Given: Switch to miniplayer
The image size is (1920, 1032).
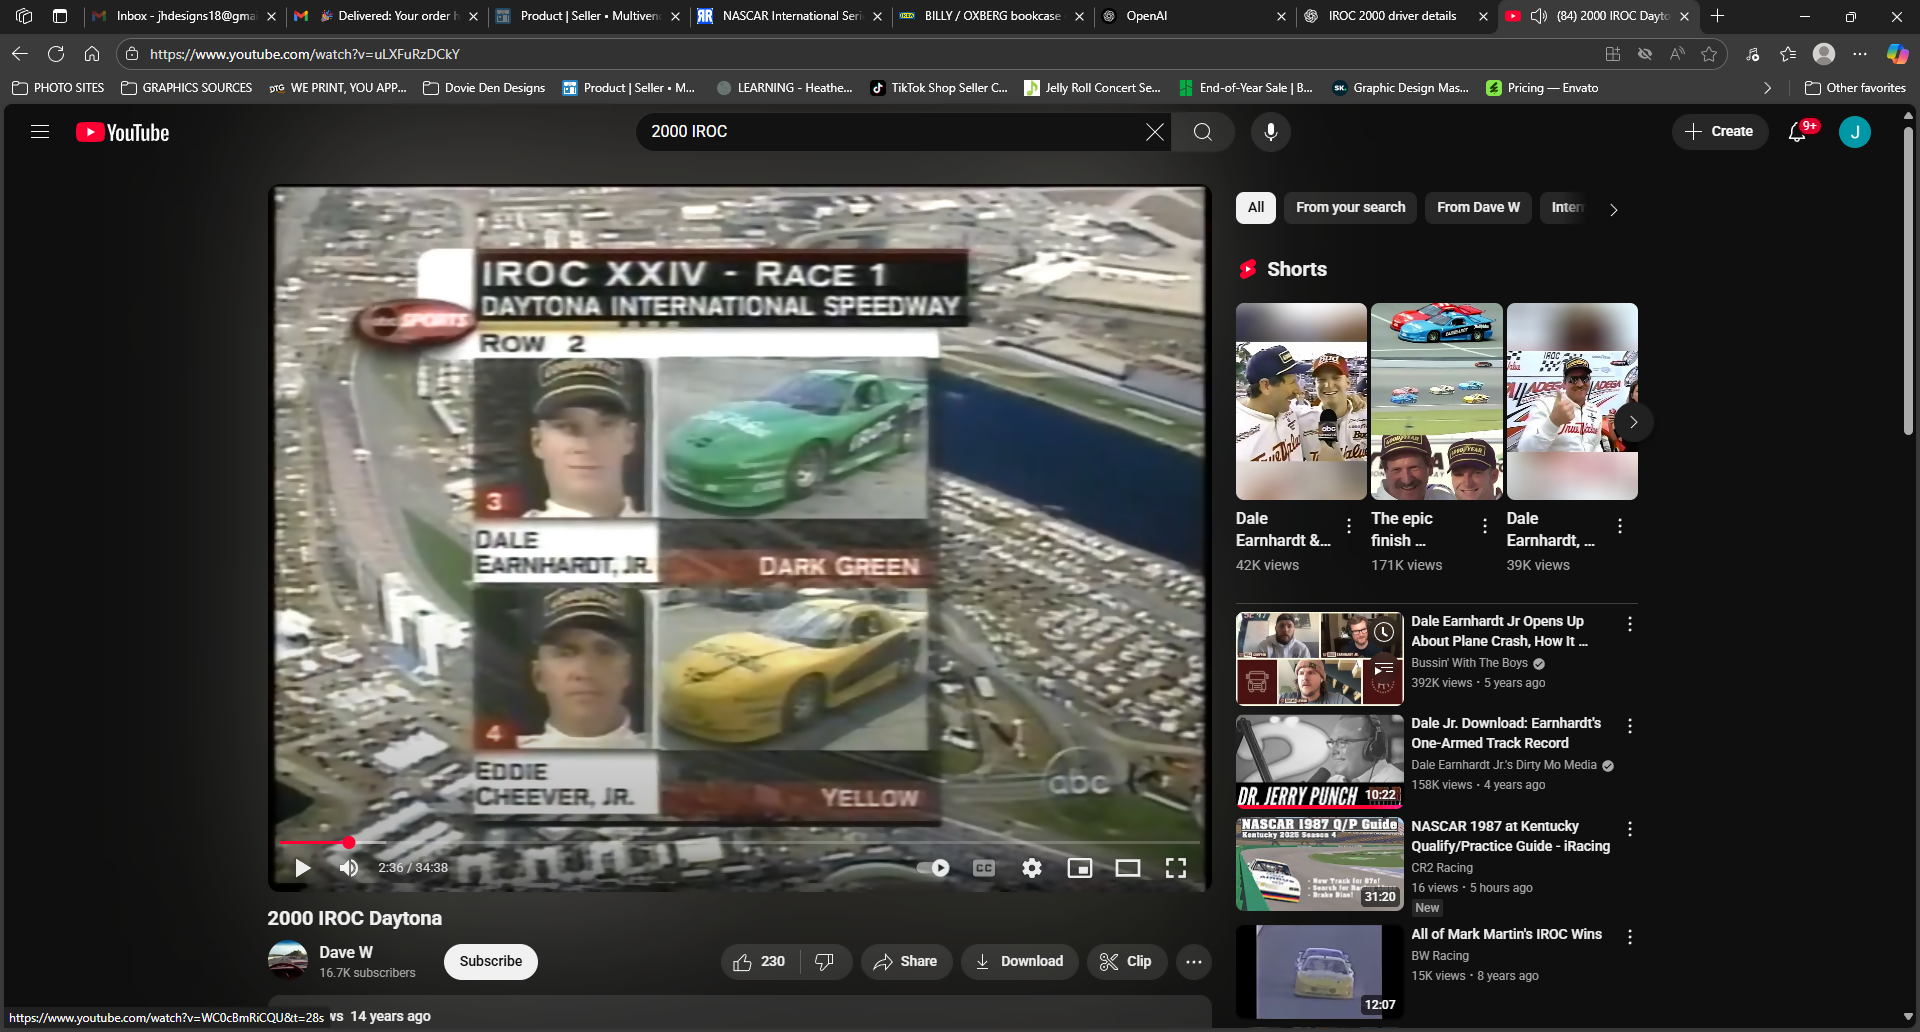Looking at the screenshot, I should coord(1080,868).
